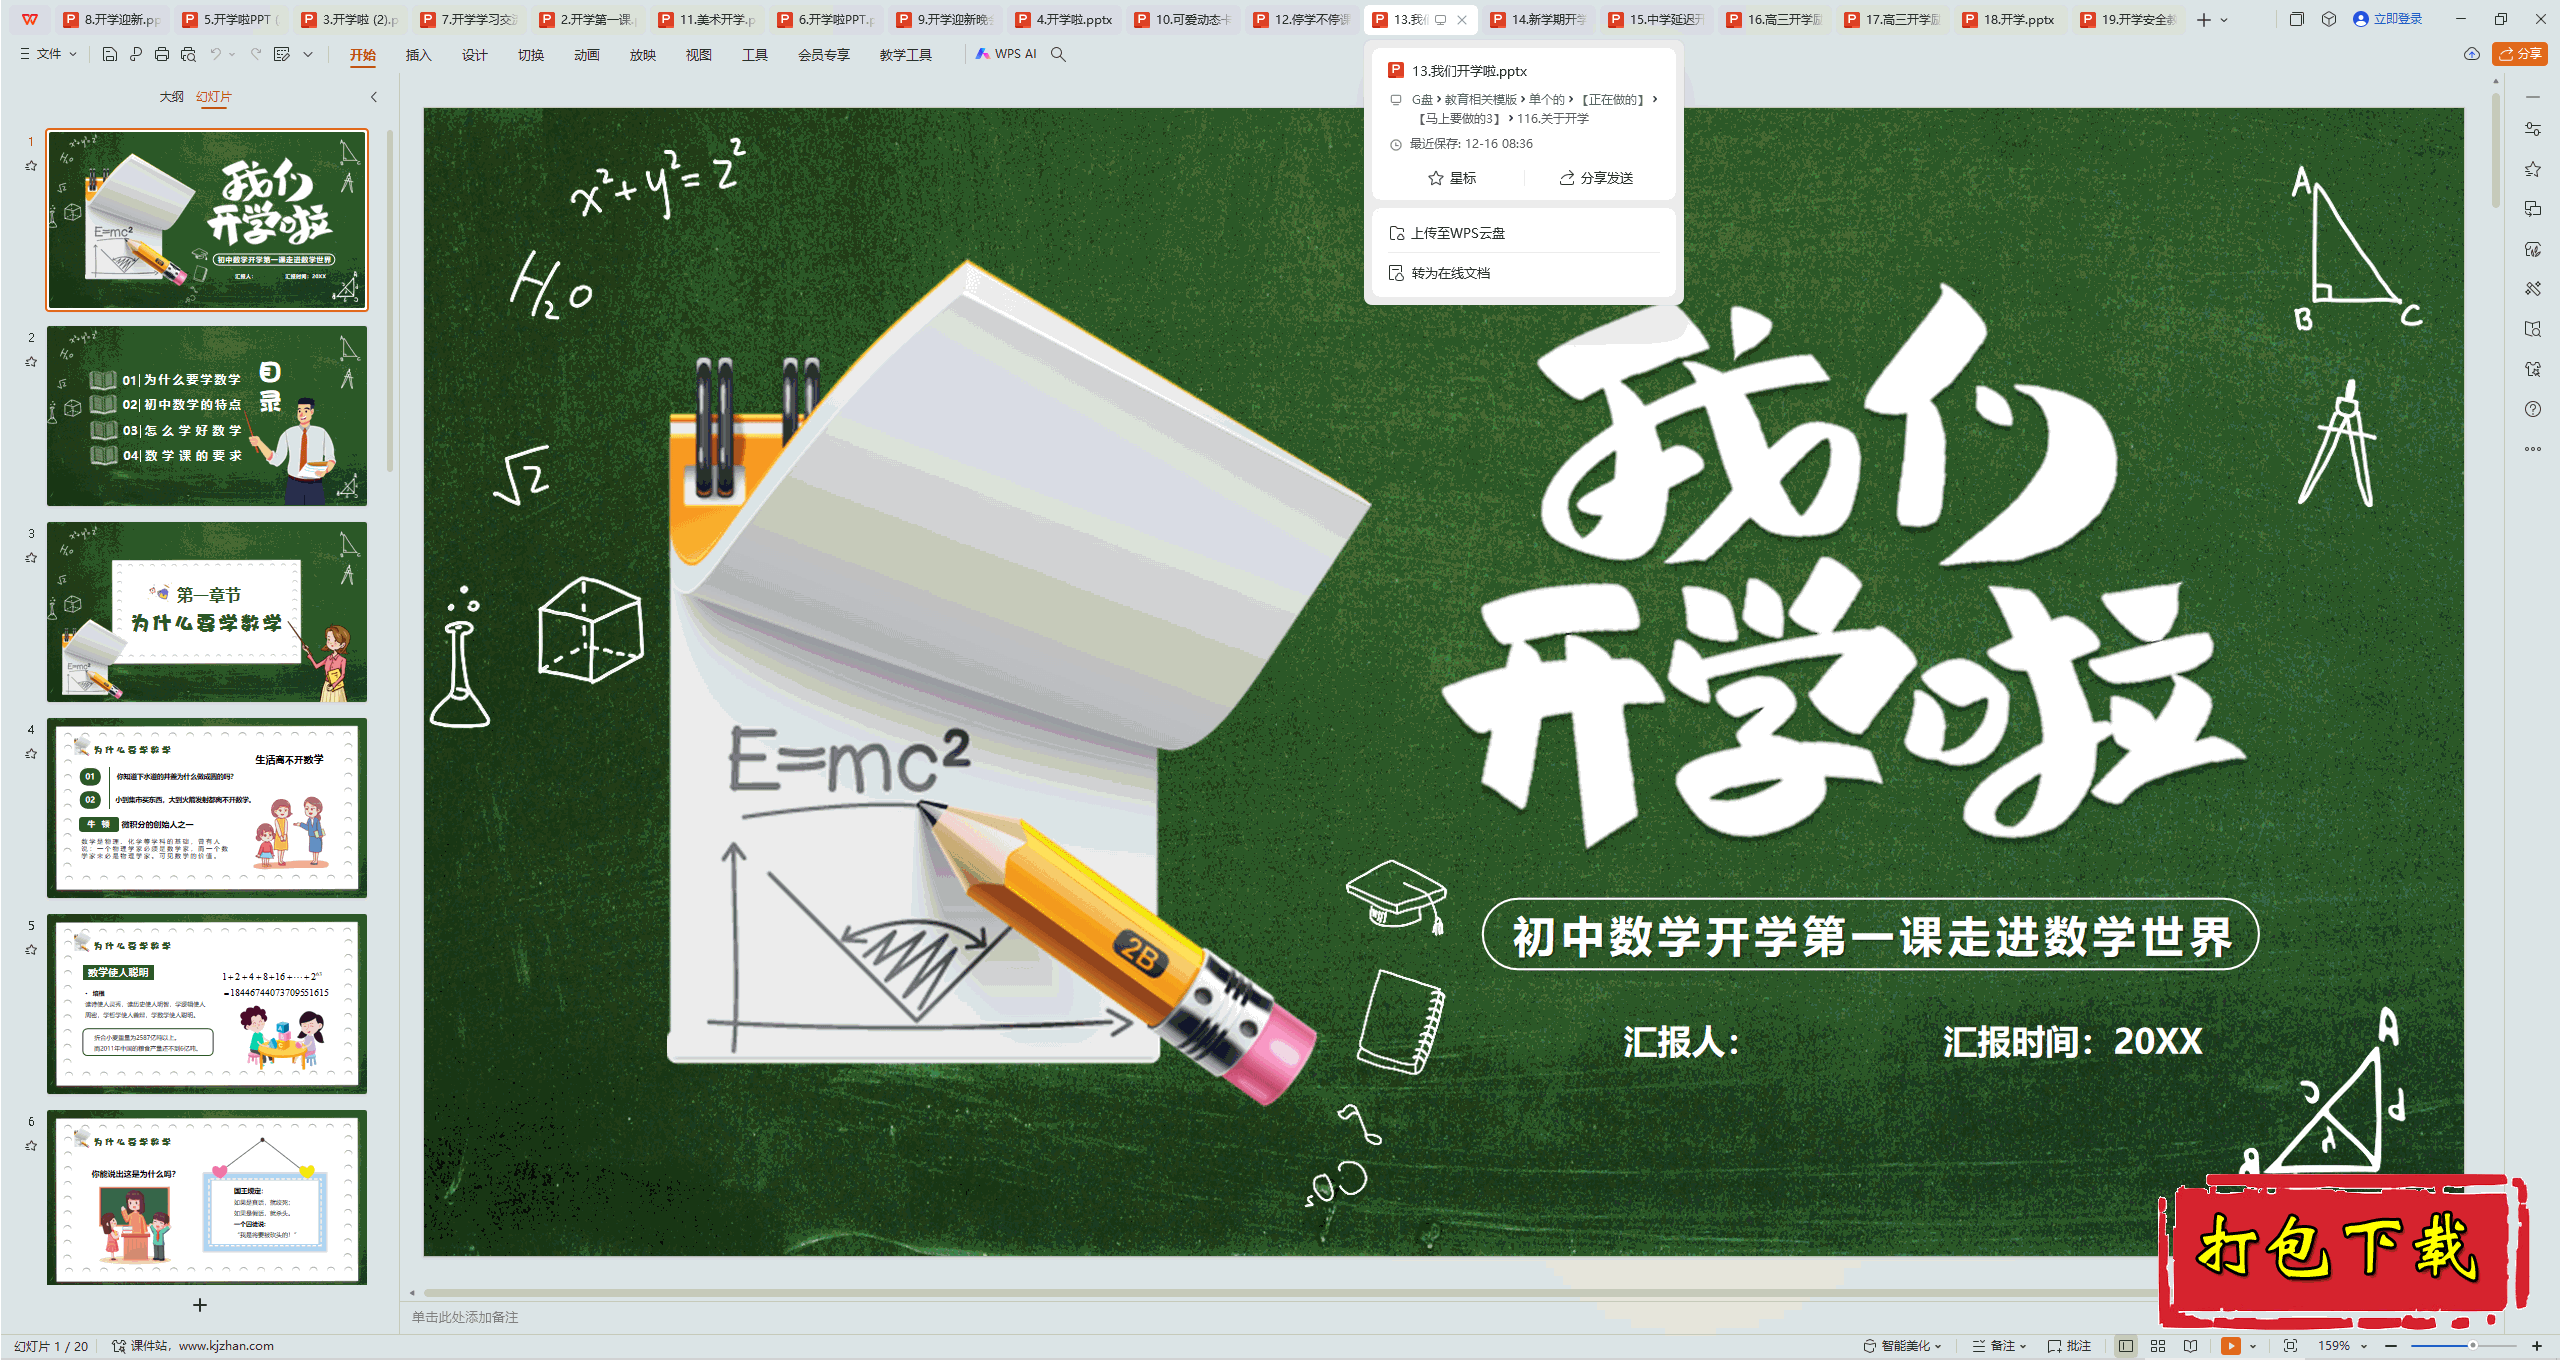The width and height of the screenshot is (2560, 1360).
Task: Expand undo history dropdown arrow
Action: point(232,54)
